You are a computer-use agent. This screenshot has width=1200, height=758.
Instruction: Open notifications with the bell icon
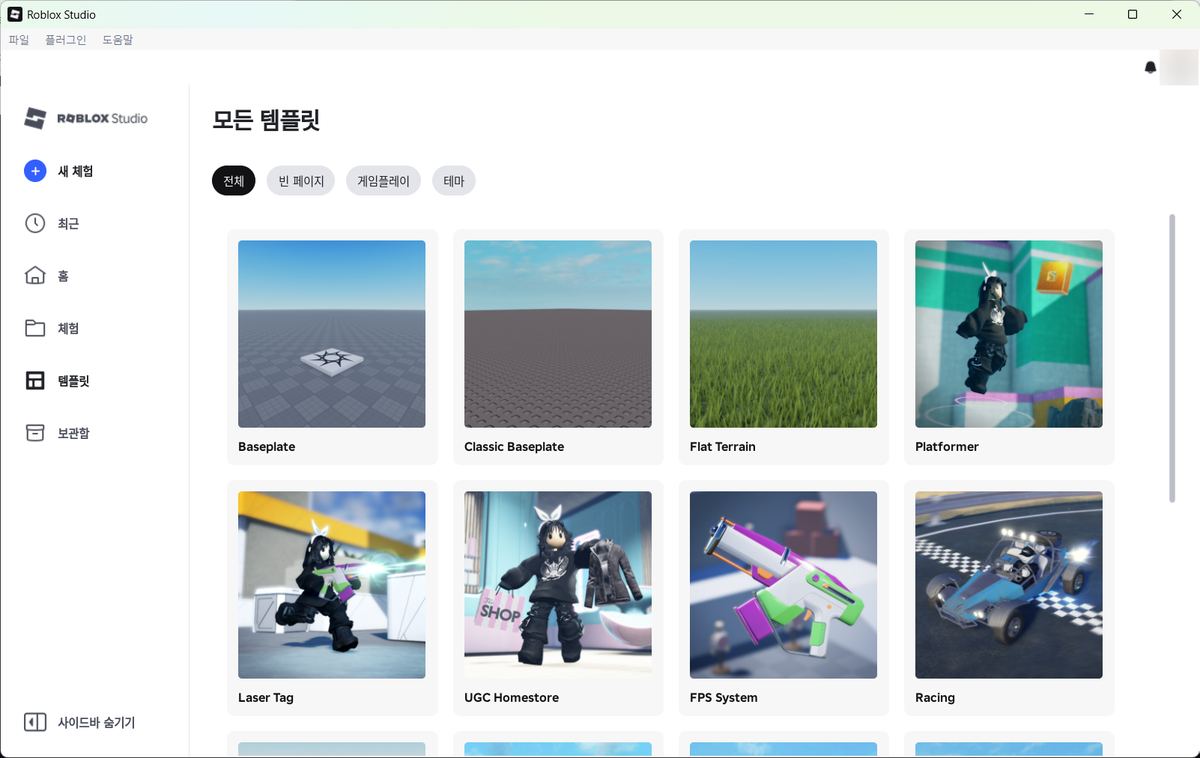pos(1150,67)
